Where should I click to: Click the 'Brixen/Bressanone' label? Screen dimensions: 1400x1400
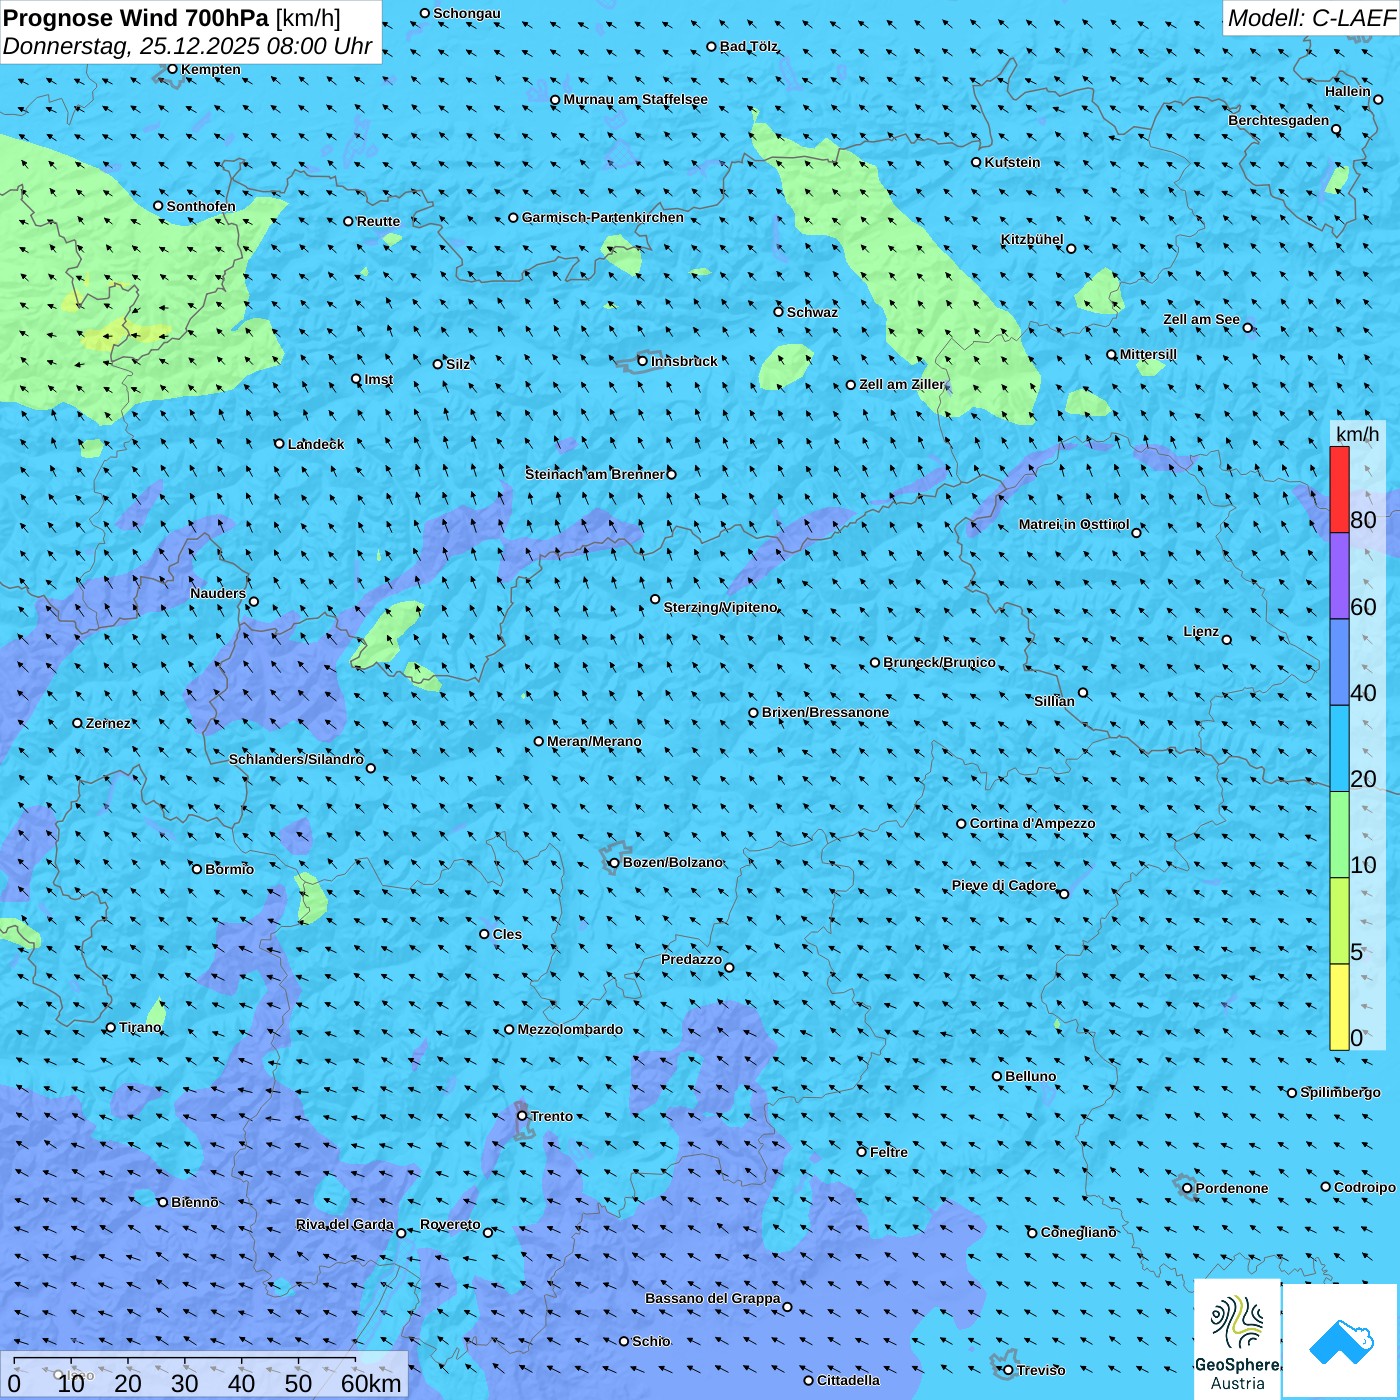[825, 712]
